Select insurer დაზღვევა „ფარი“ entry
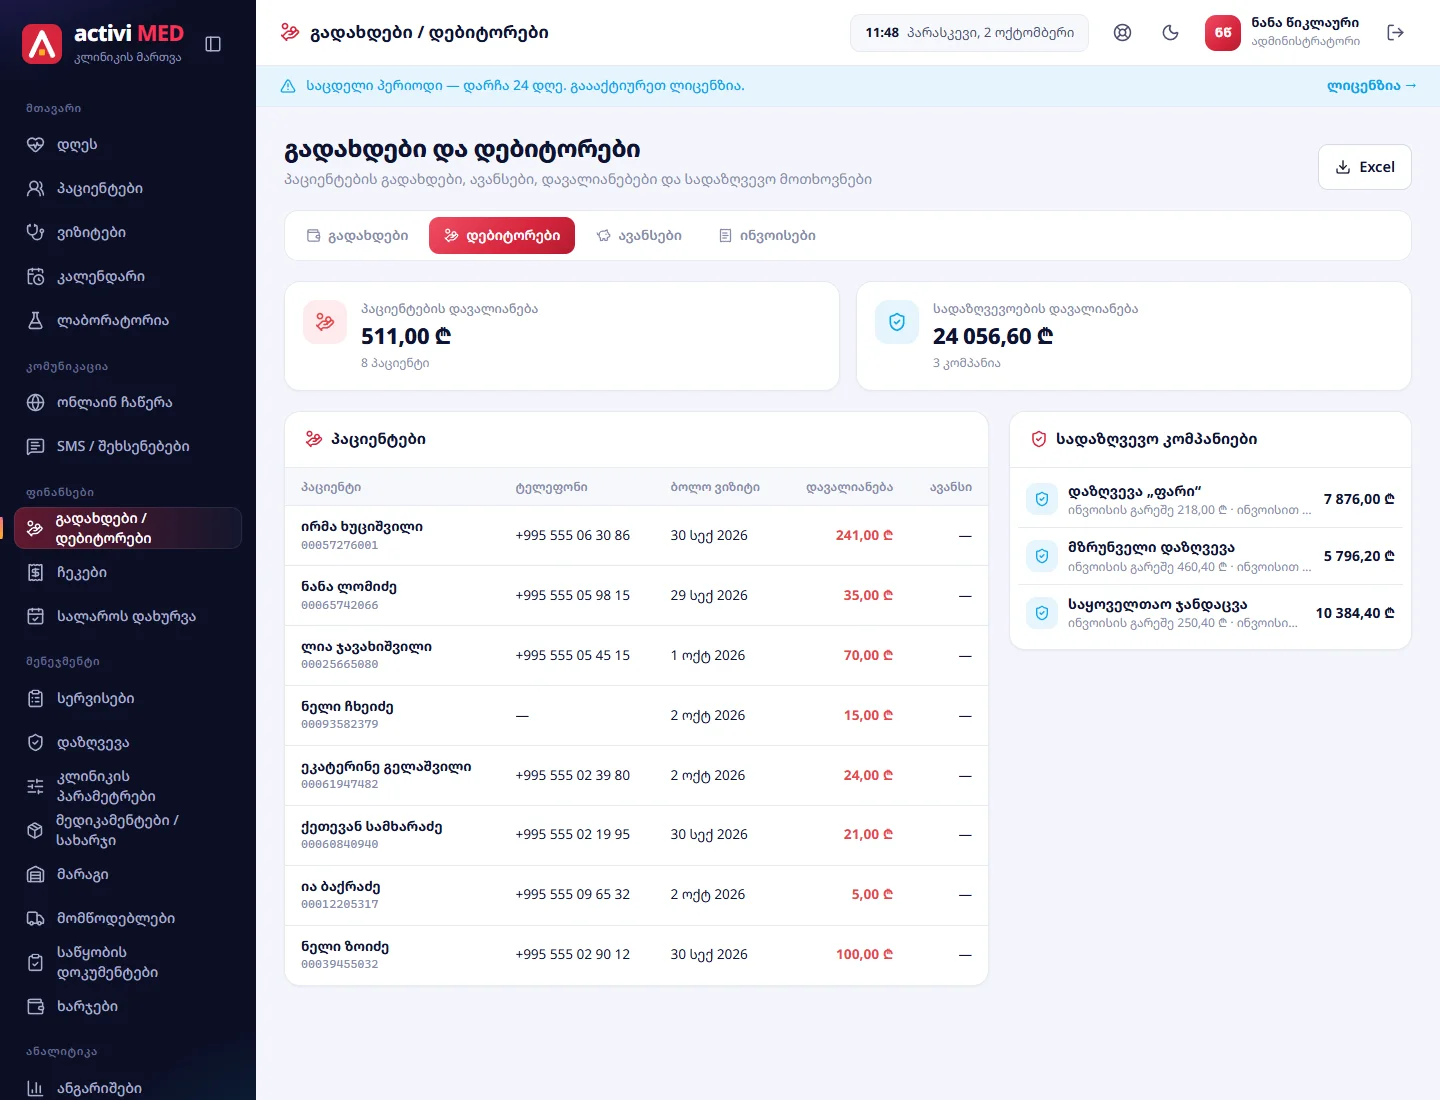This screenshot has height=1100, width=1440. point(1210,500)
